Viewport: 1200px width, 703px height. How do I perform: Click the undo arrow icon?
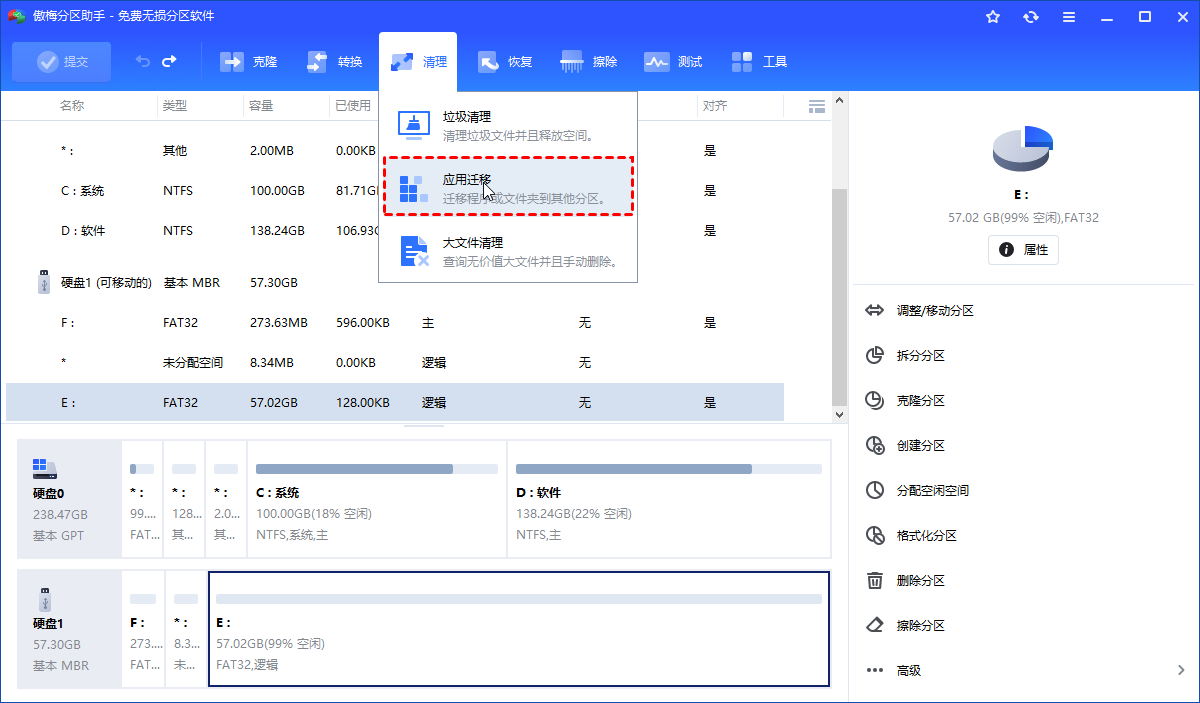(143, 62)
